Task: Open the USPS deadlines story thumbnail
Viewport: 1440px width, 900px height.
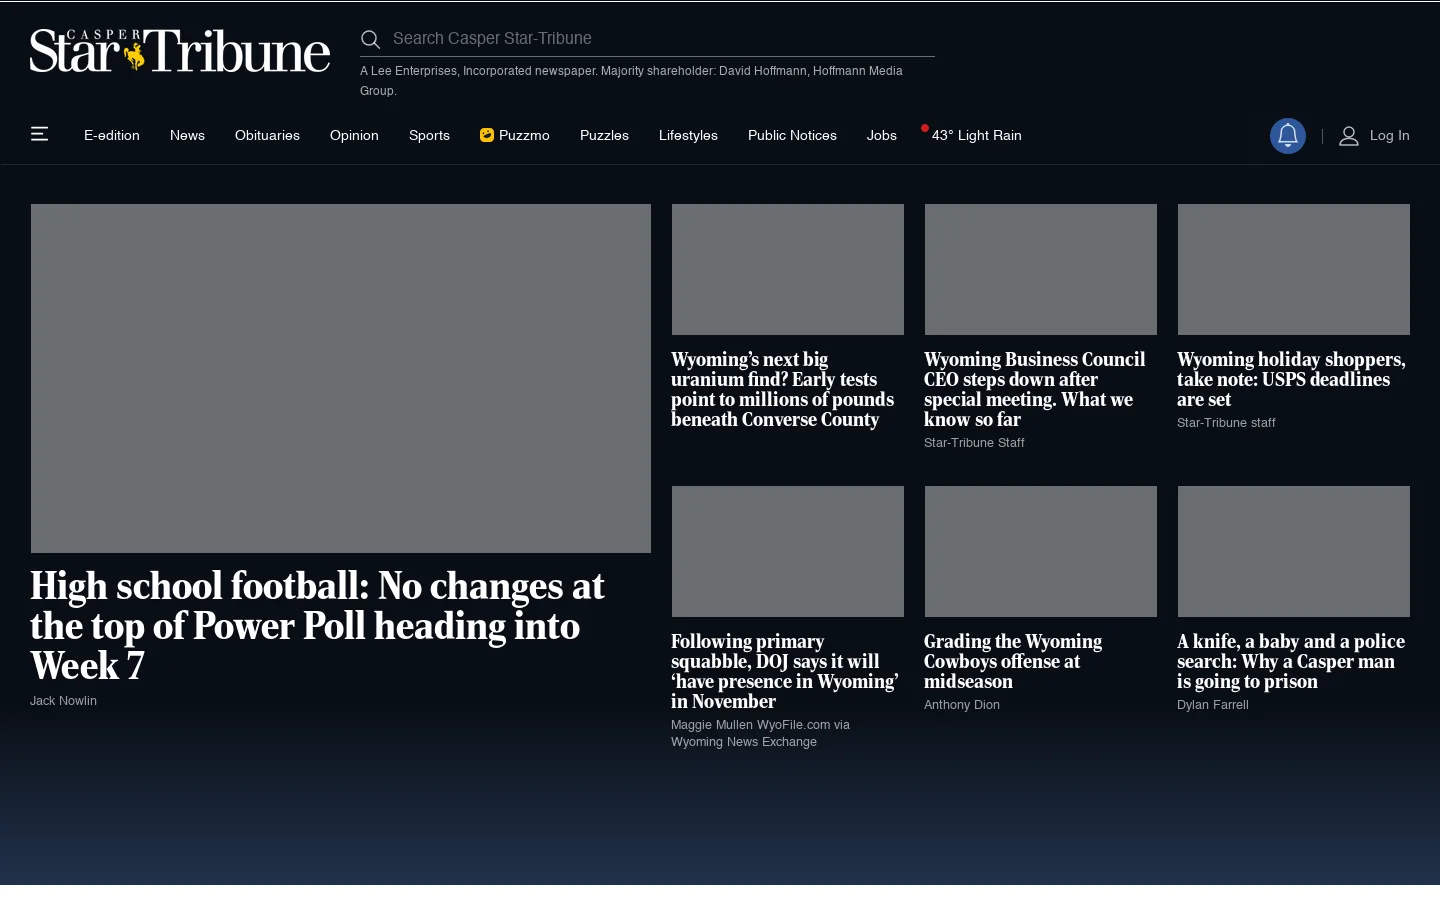Action: [x=1294, y=269]
